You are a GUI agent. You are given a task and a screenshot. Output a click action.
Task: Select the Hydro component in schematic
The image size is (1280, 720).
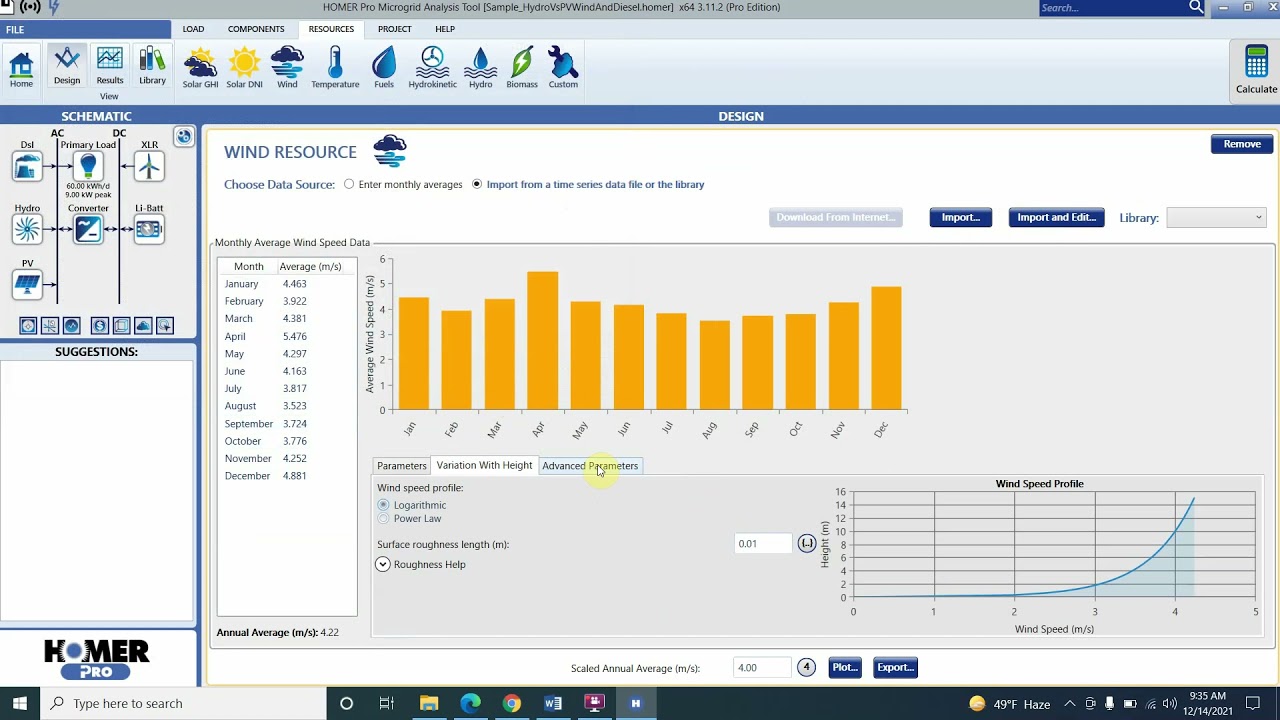pos(27,229)
